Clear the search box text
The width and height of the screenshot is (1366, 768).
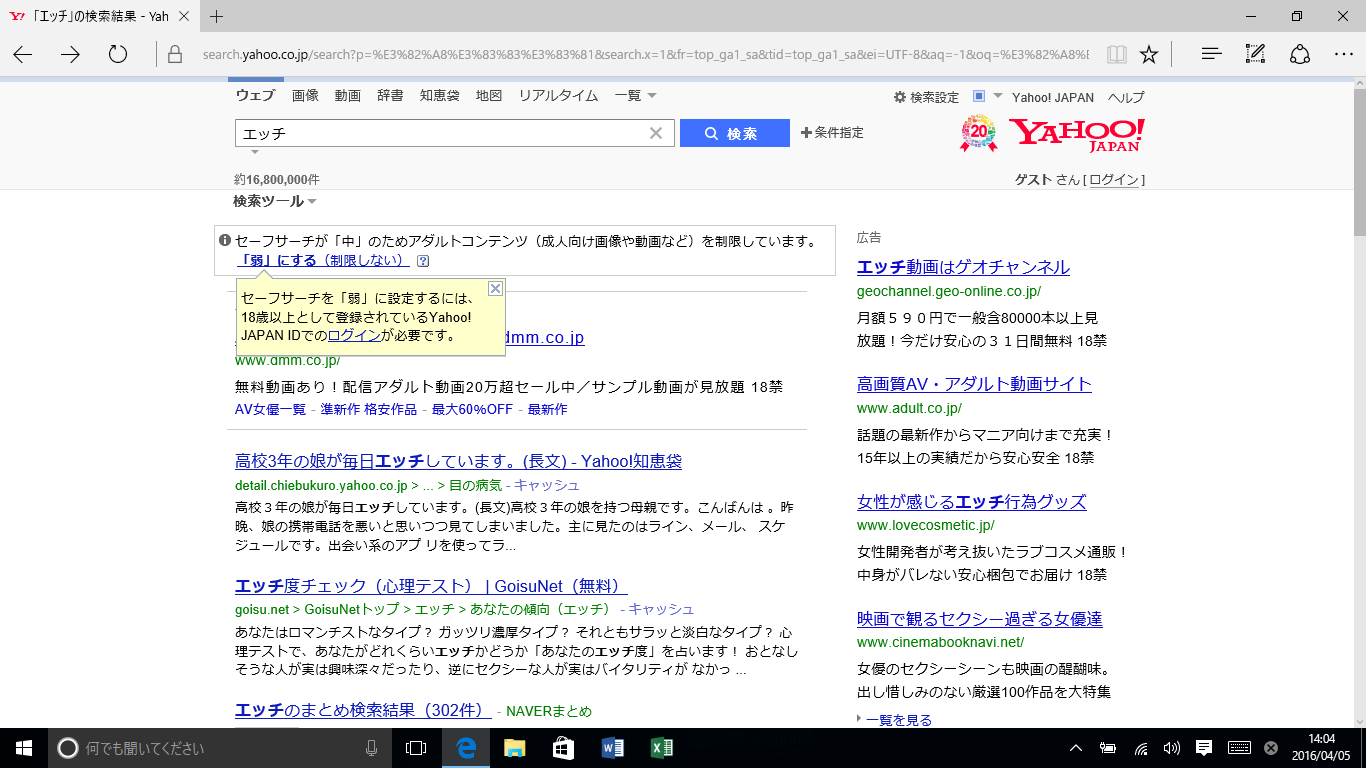click(x=656, y=133)
